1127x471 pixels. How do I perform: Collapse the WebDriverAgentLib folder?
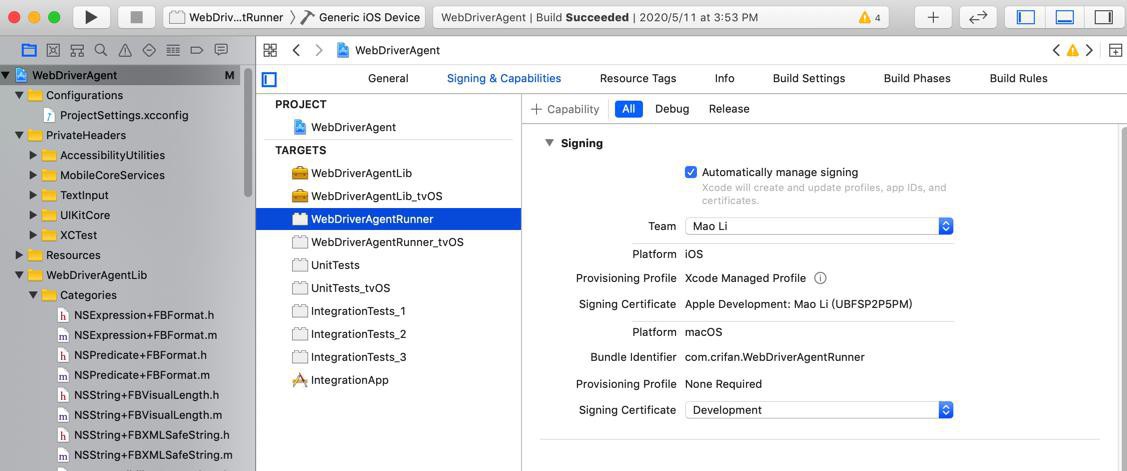(19, 275)
